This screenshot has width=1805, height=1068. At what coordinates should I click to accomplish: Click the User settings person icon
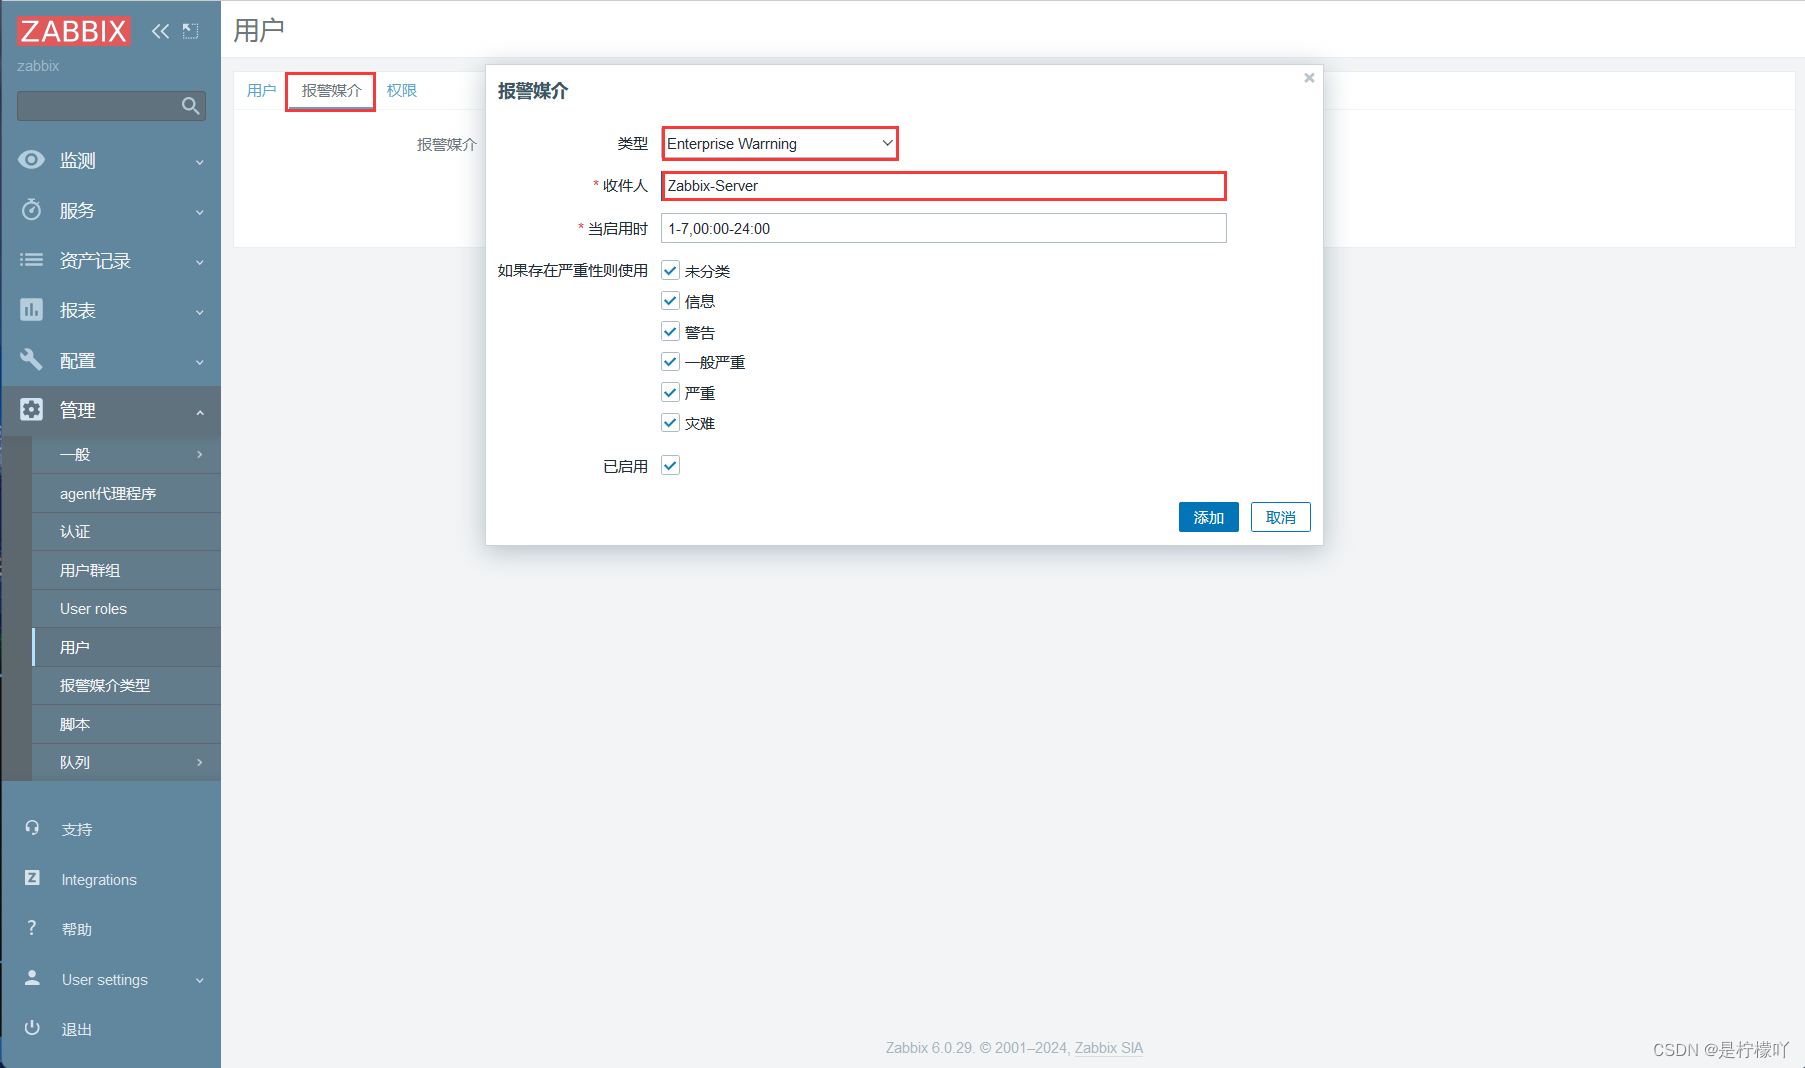[32, 978]
